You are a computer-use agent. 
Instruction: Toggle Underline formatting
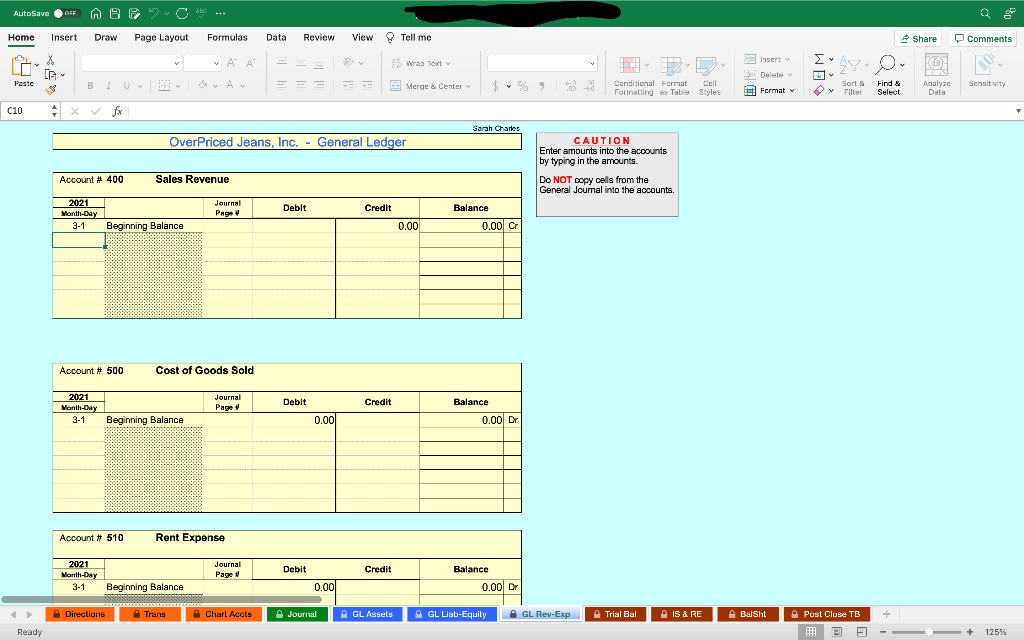(127, 86)
